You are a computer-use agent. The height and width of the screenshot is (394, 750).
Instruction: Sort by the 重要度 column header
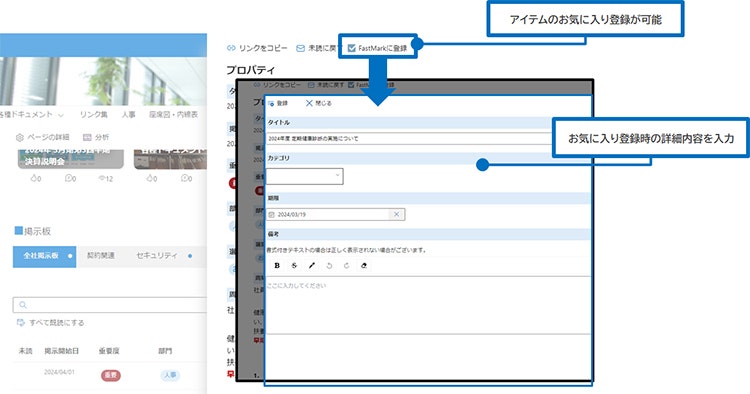point(109,351)
